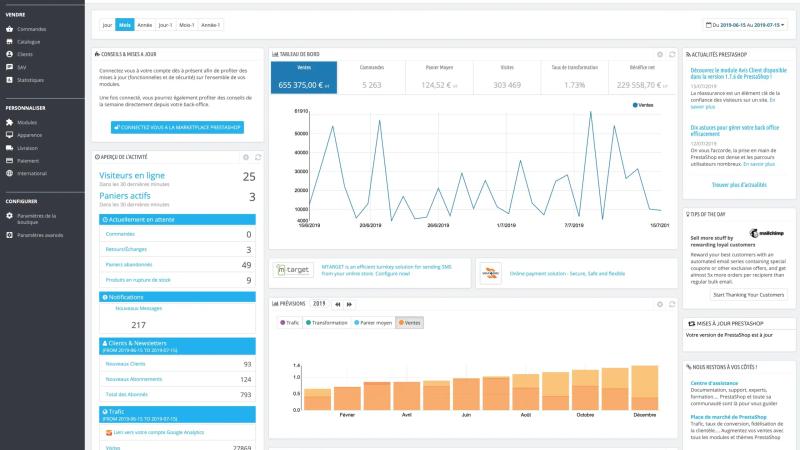Open settings gear of Tableau de bord
This screenshot has height=450, width=800.
pos(660,54)
